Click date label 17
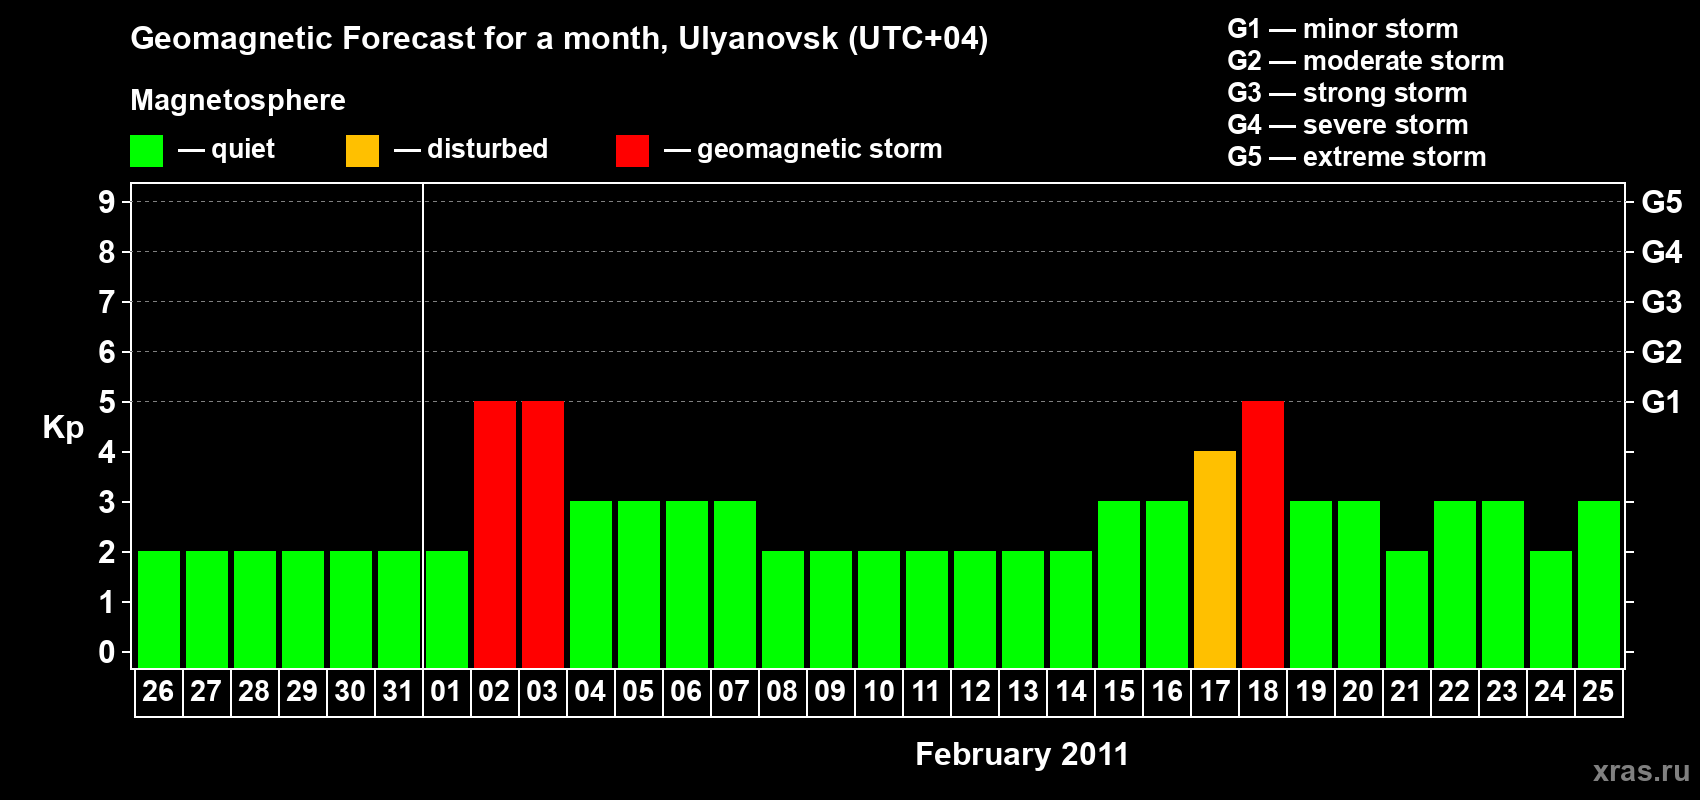Viewport: 1700px width, 800px height. 1215,692
